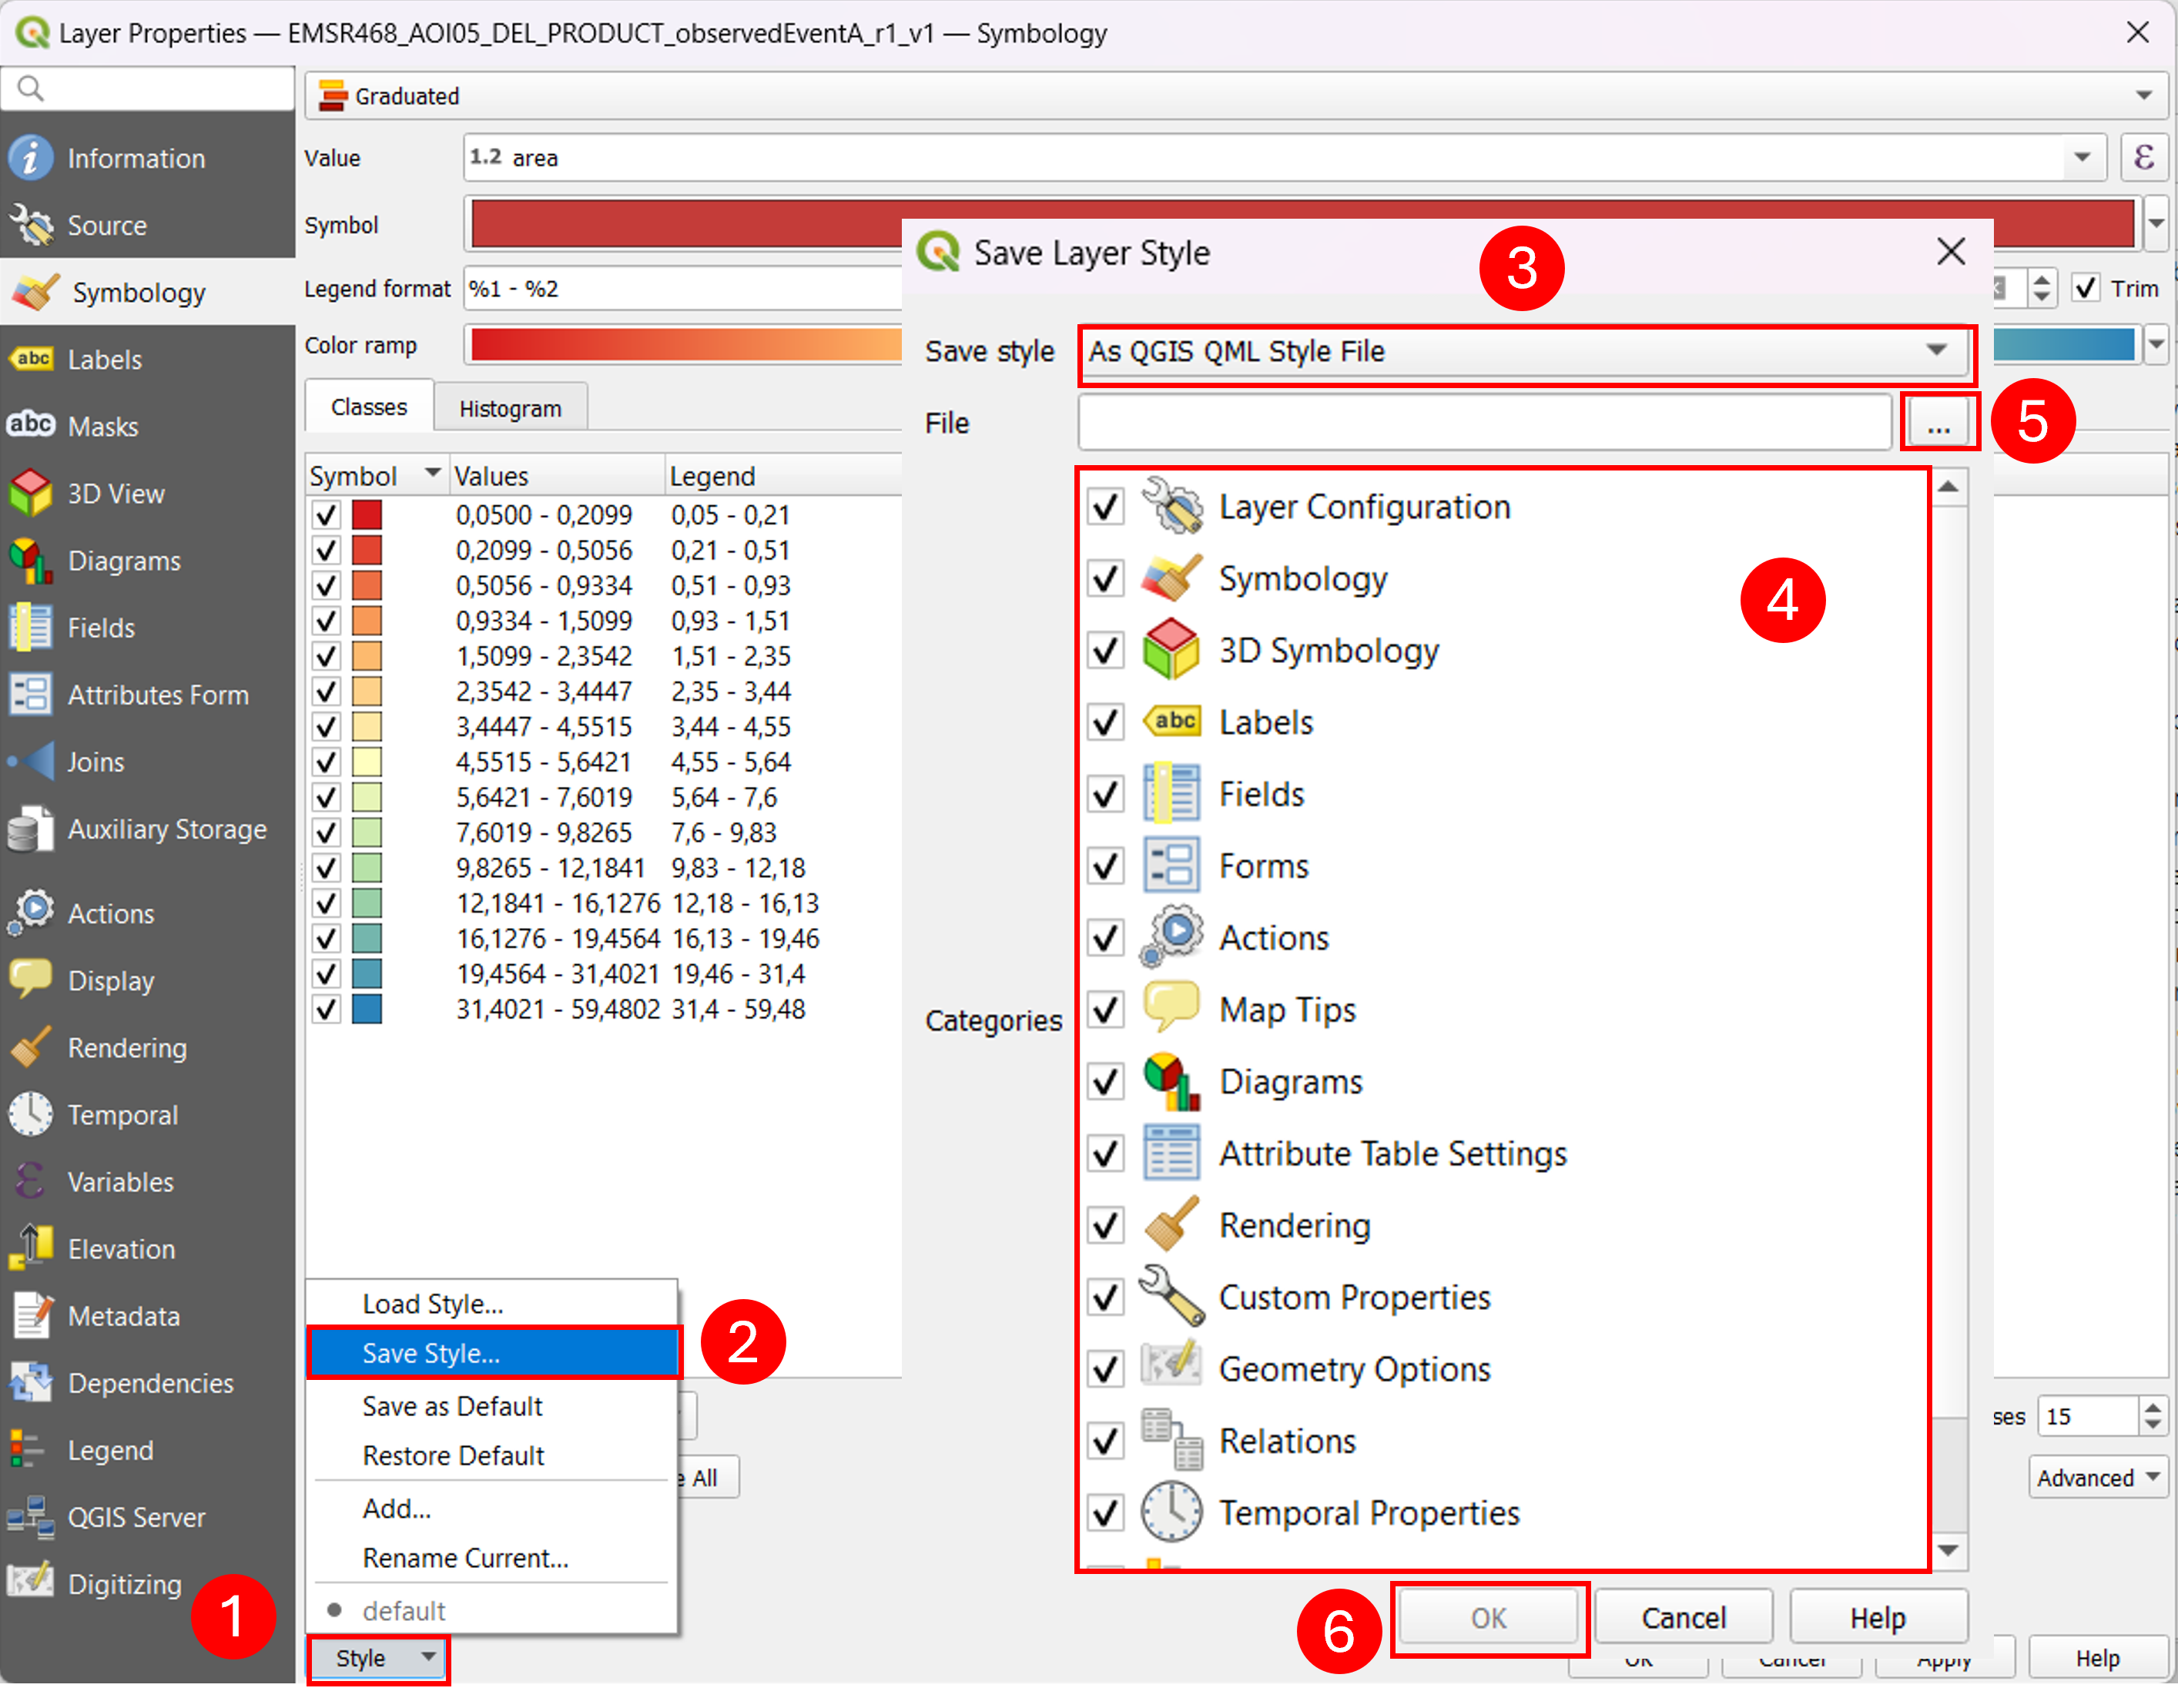This screenshot has height=1708, width=2178.
Task: Select the Diagrams sidebar icon
Action: [x=31, y=560]
